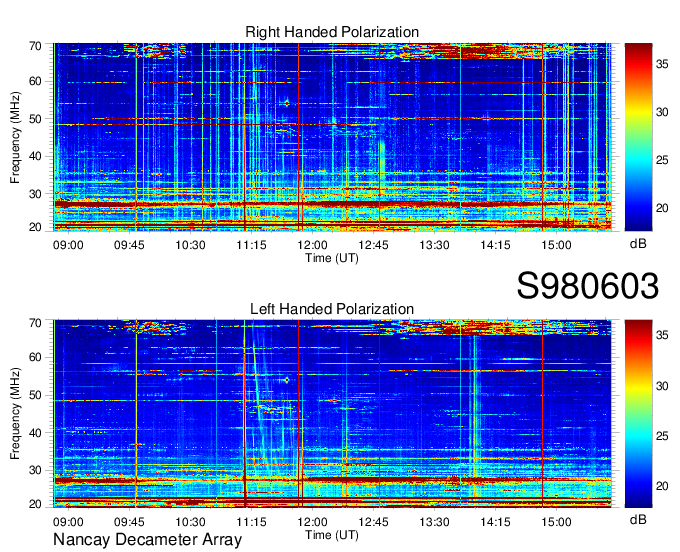The height and width of the screenshot is (552, 680).
Task: Click the 12:45 tick label on the bottom plot
Action: (373, 522)
